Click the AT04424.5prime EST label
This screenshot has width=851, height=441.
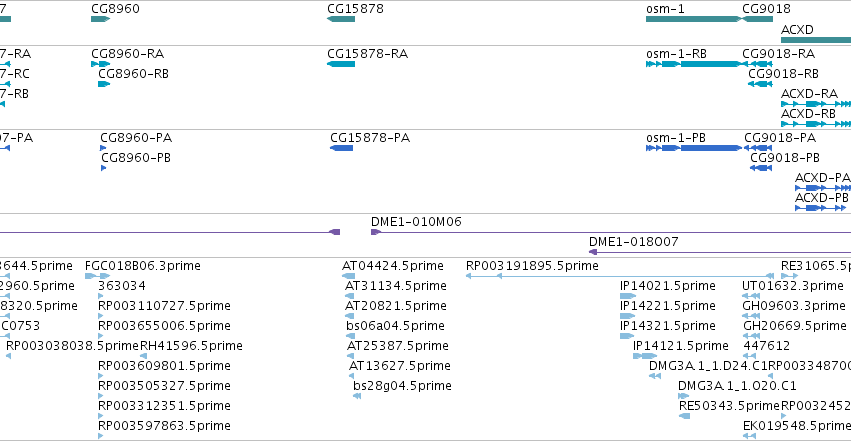coord(393,266)
